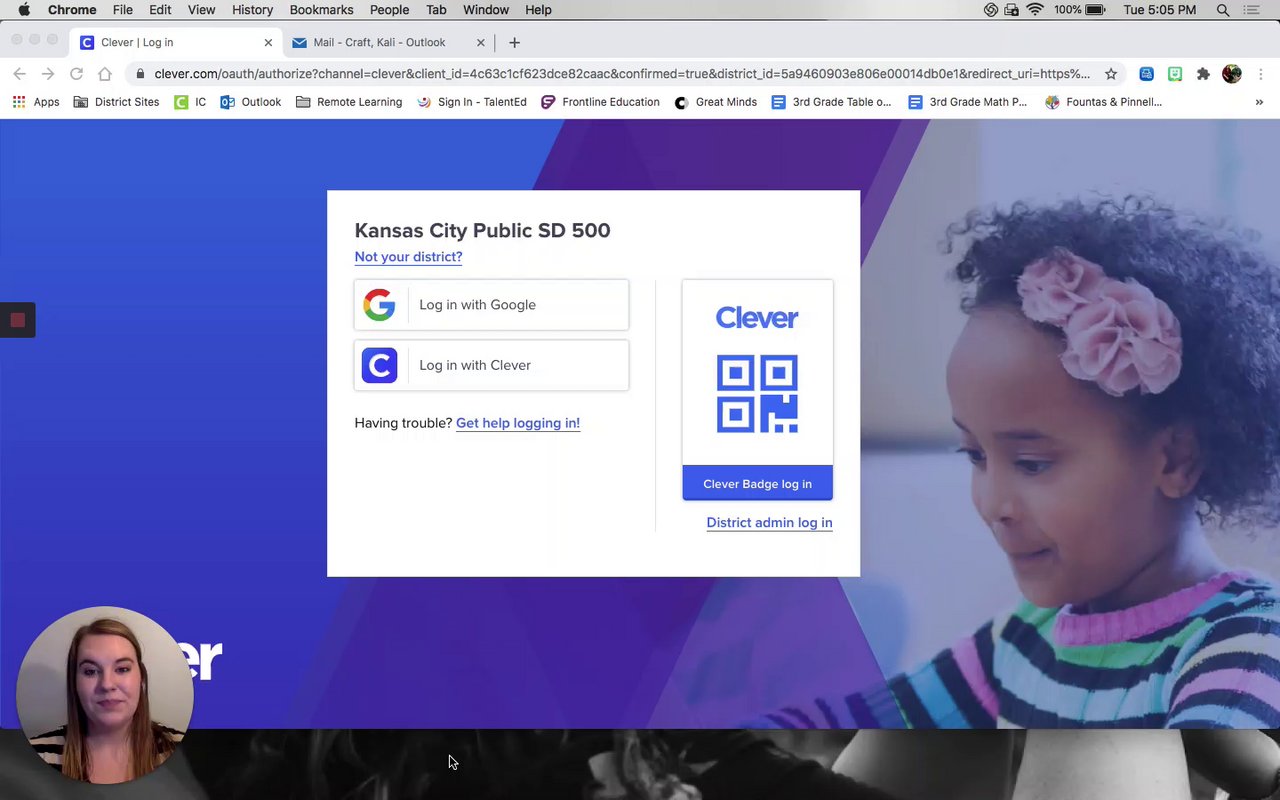Image resolution: width=1280 pixels, height=800 pixels.
Task: Close the Mail - Outlook tab
Action: (480, 42)
